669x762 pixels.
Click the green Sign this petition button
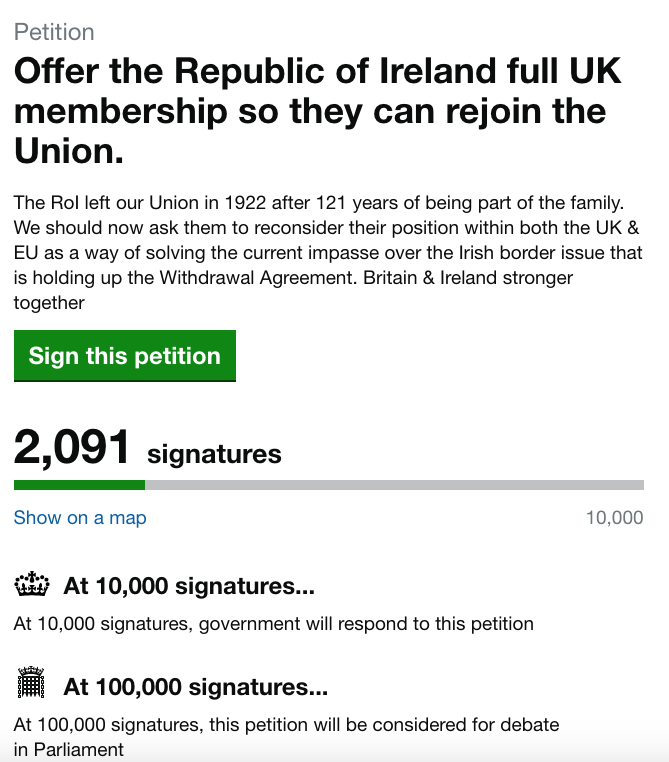[125, 356]
